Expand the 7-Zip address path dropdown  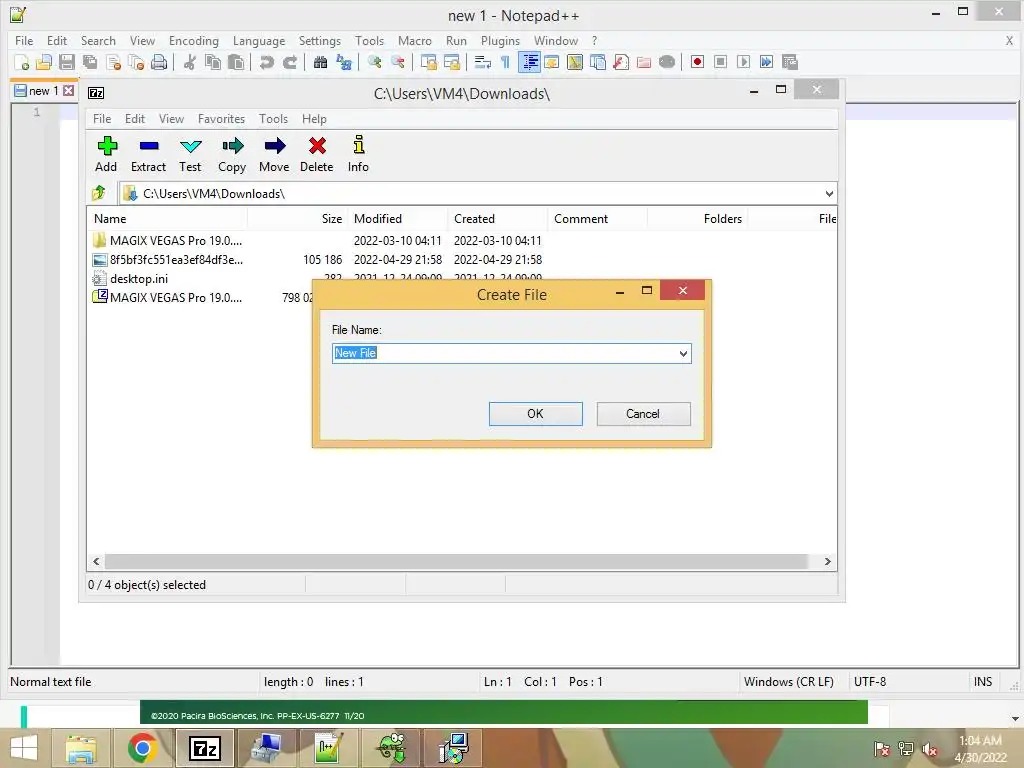(829, 193)
